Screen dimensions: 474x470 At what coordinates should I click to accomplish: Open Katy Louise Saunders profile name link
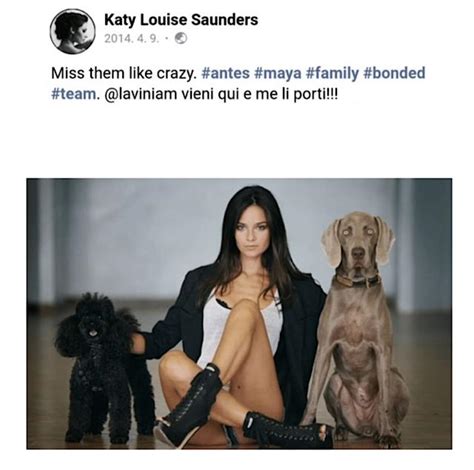[x=181, y=20]
